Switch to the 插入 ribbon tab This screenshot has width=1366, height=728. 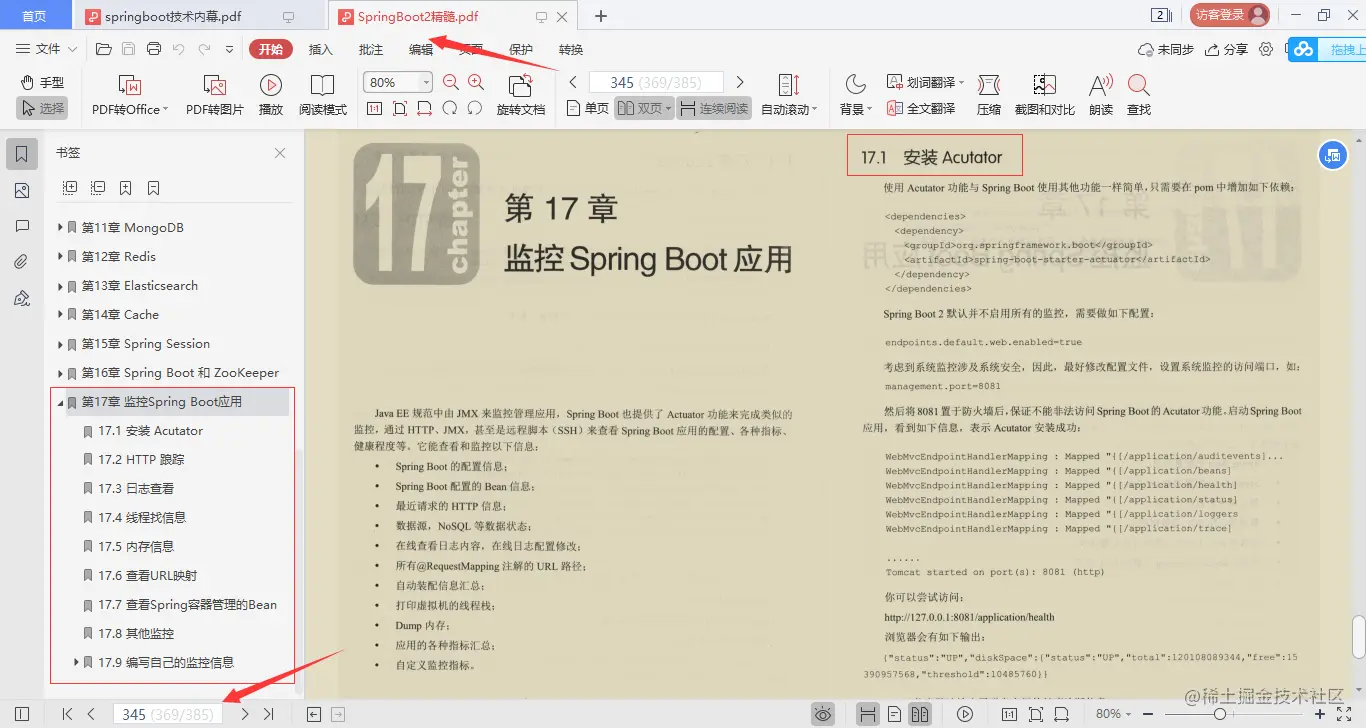321,49
